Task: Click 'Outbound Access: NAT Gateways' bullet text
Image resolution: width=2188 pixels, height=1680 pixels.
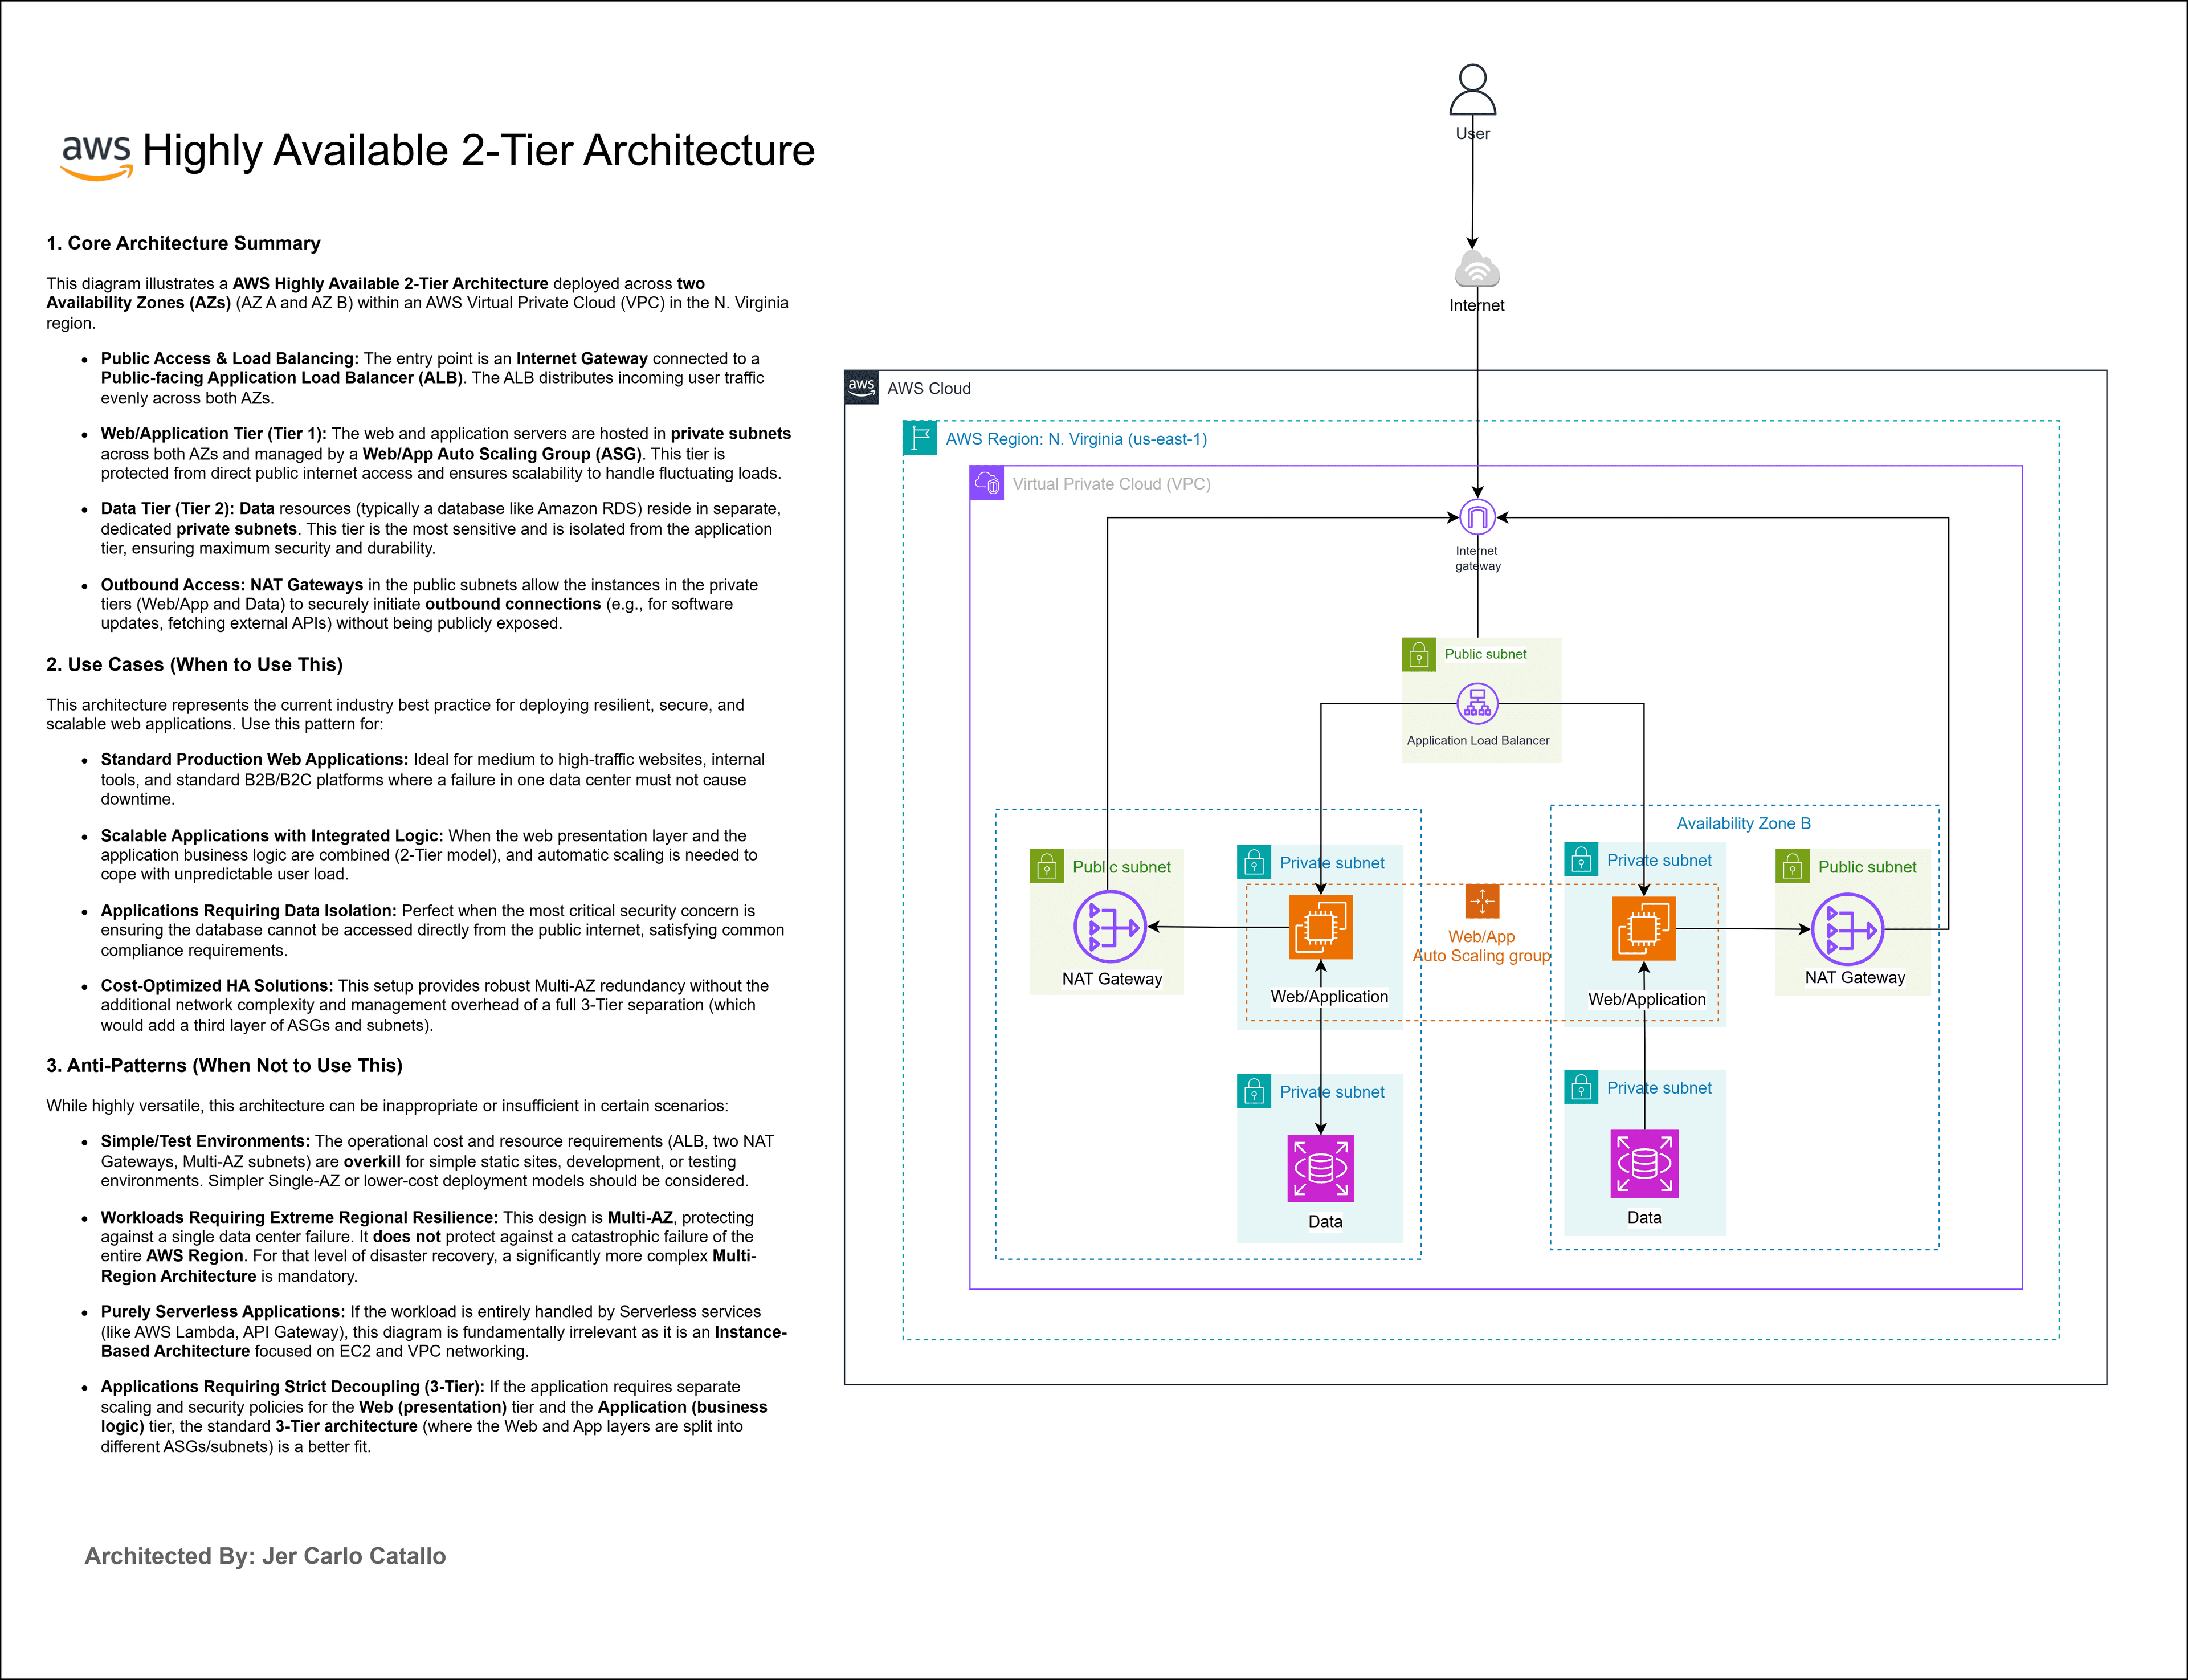Action: click(232, 584)
